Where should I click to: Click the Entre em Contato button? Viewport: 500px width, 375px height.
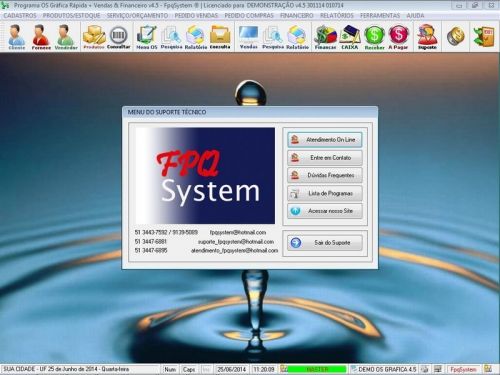(325, 158)
